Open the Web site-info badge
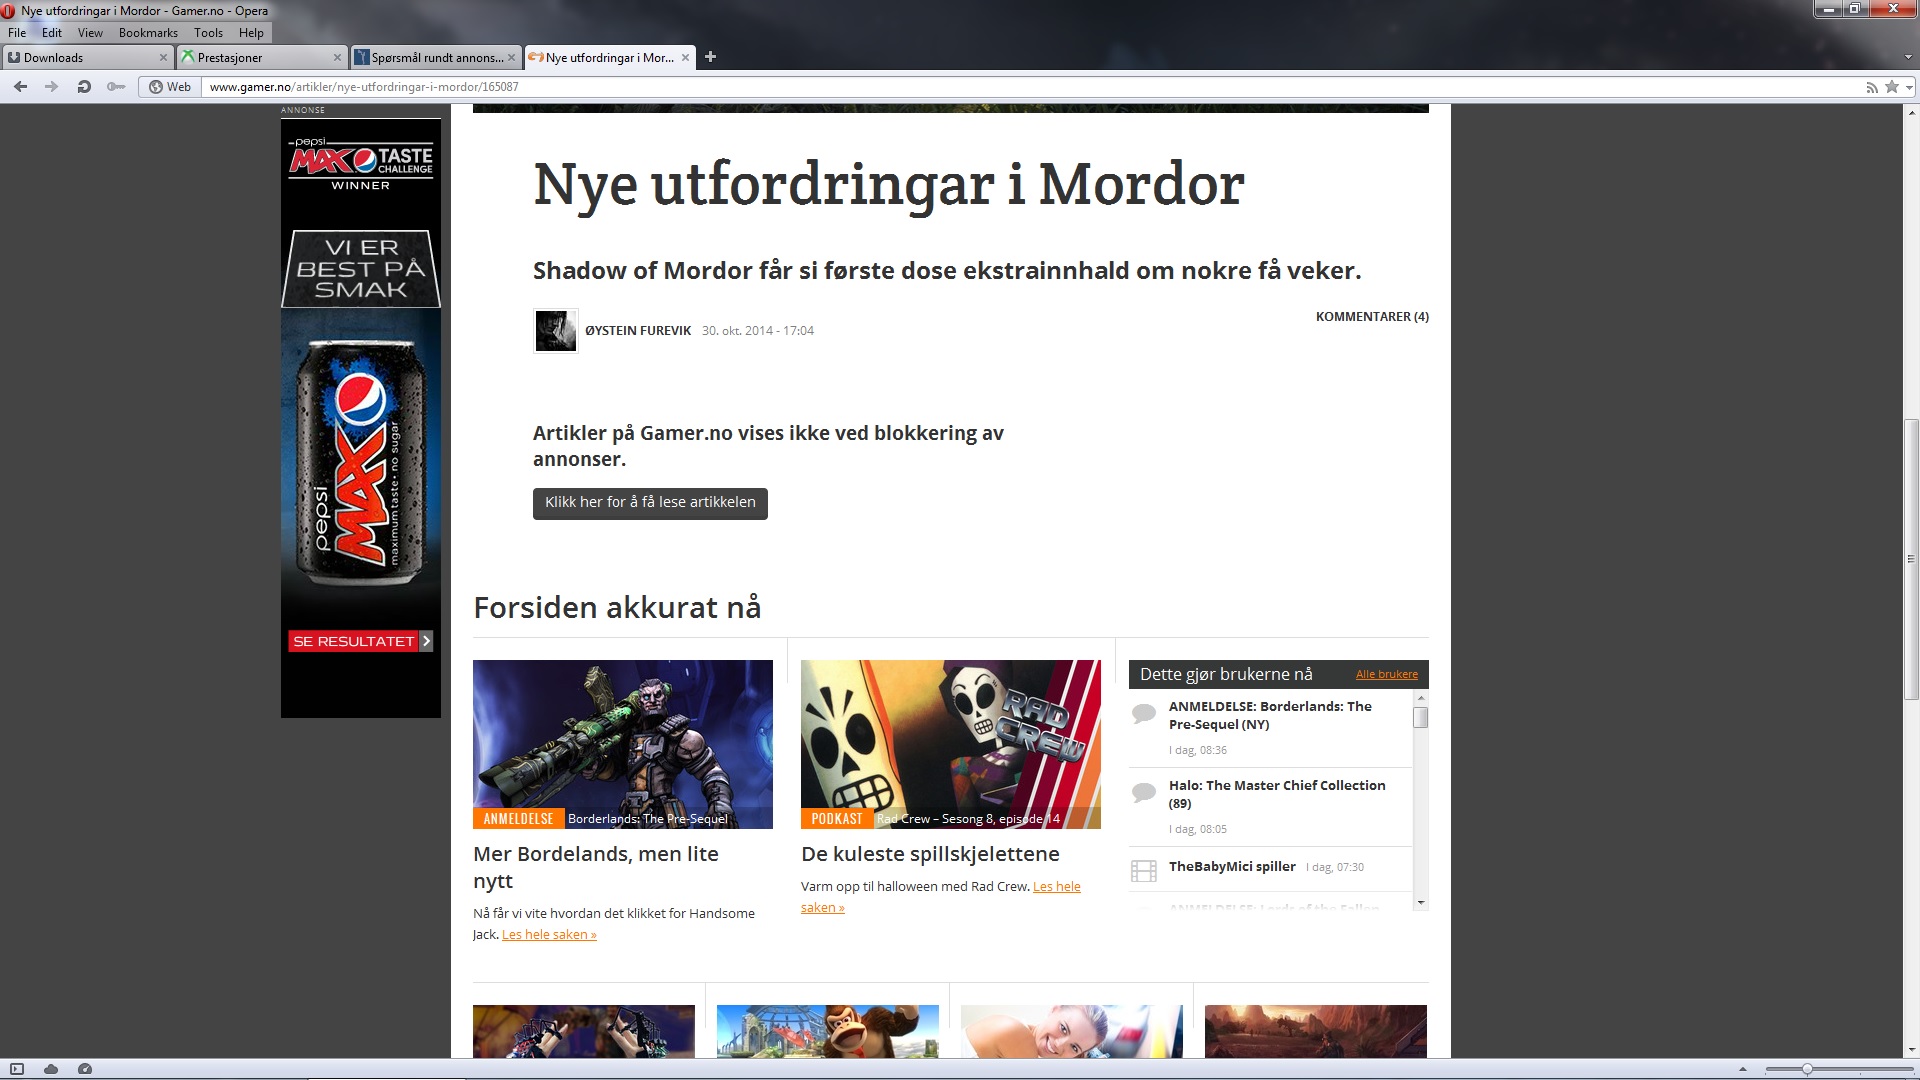Image resolution: width=1920 pixels, height=1080 pixels. (170, 87)
